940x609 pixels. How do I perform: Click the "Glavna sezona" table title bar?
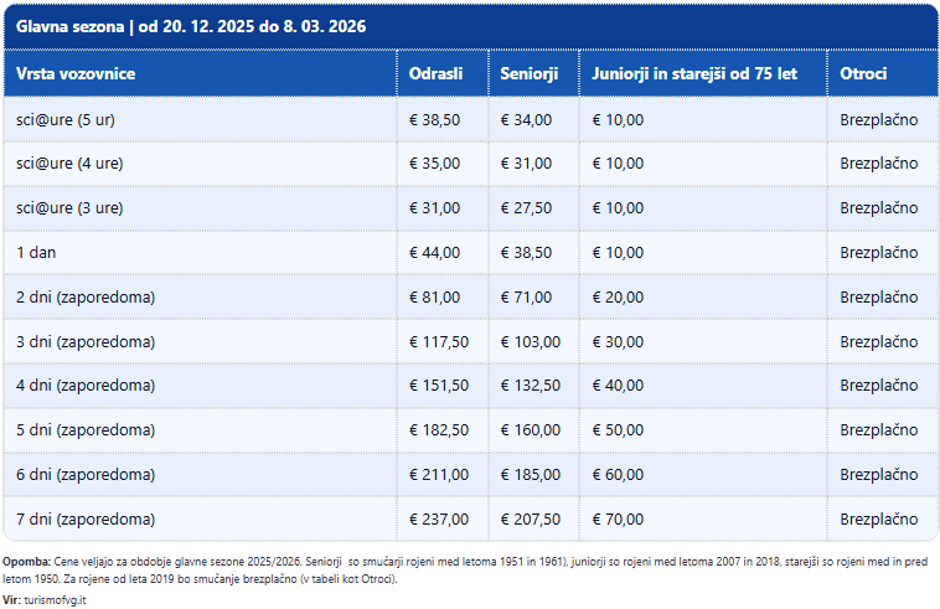[191, 26]
